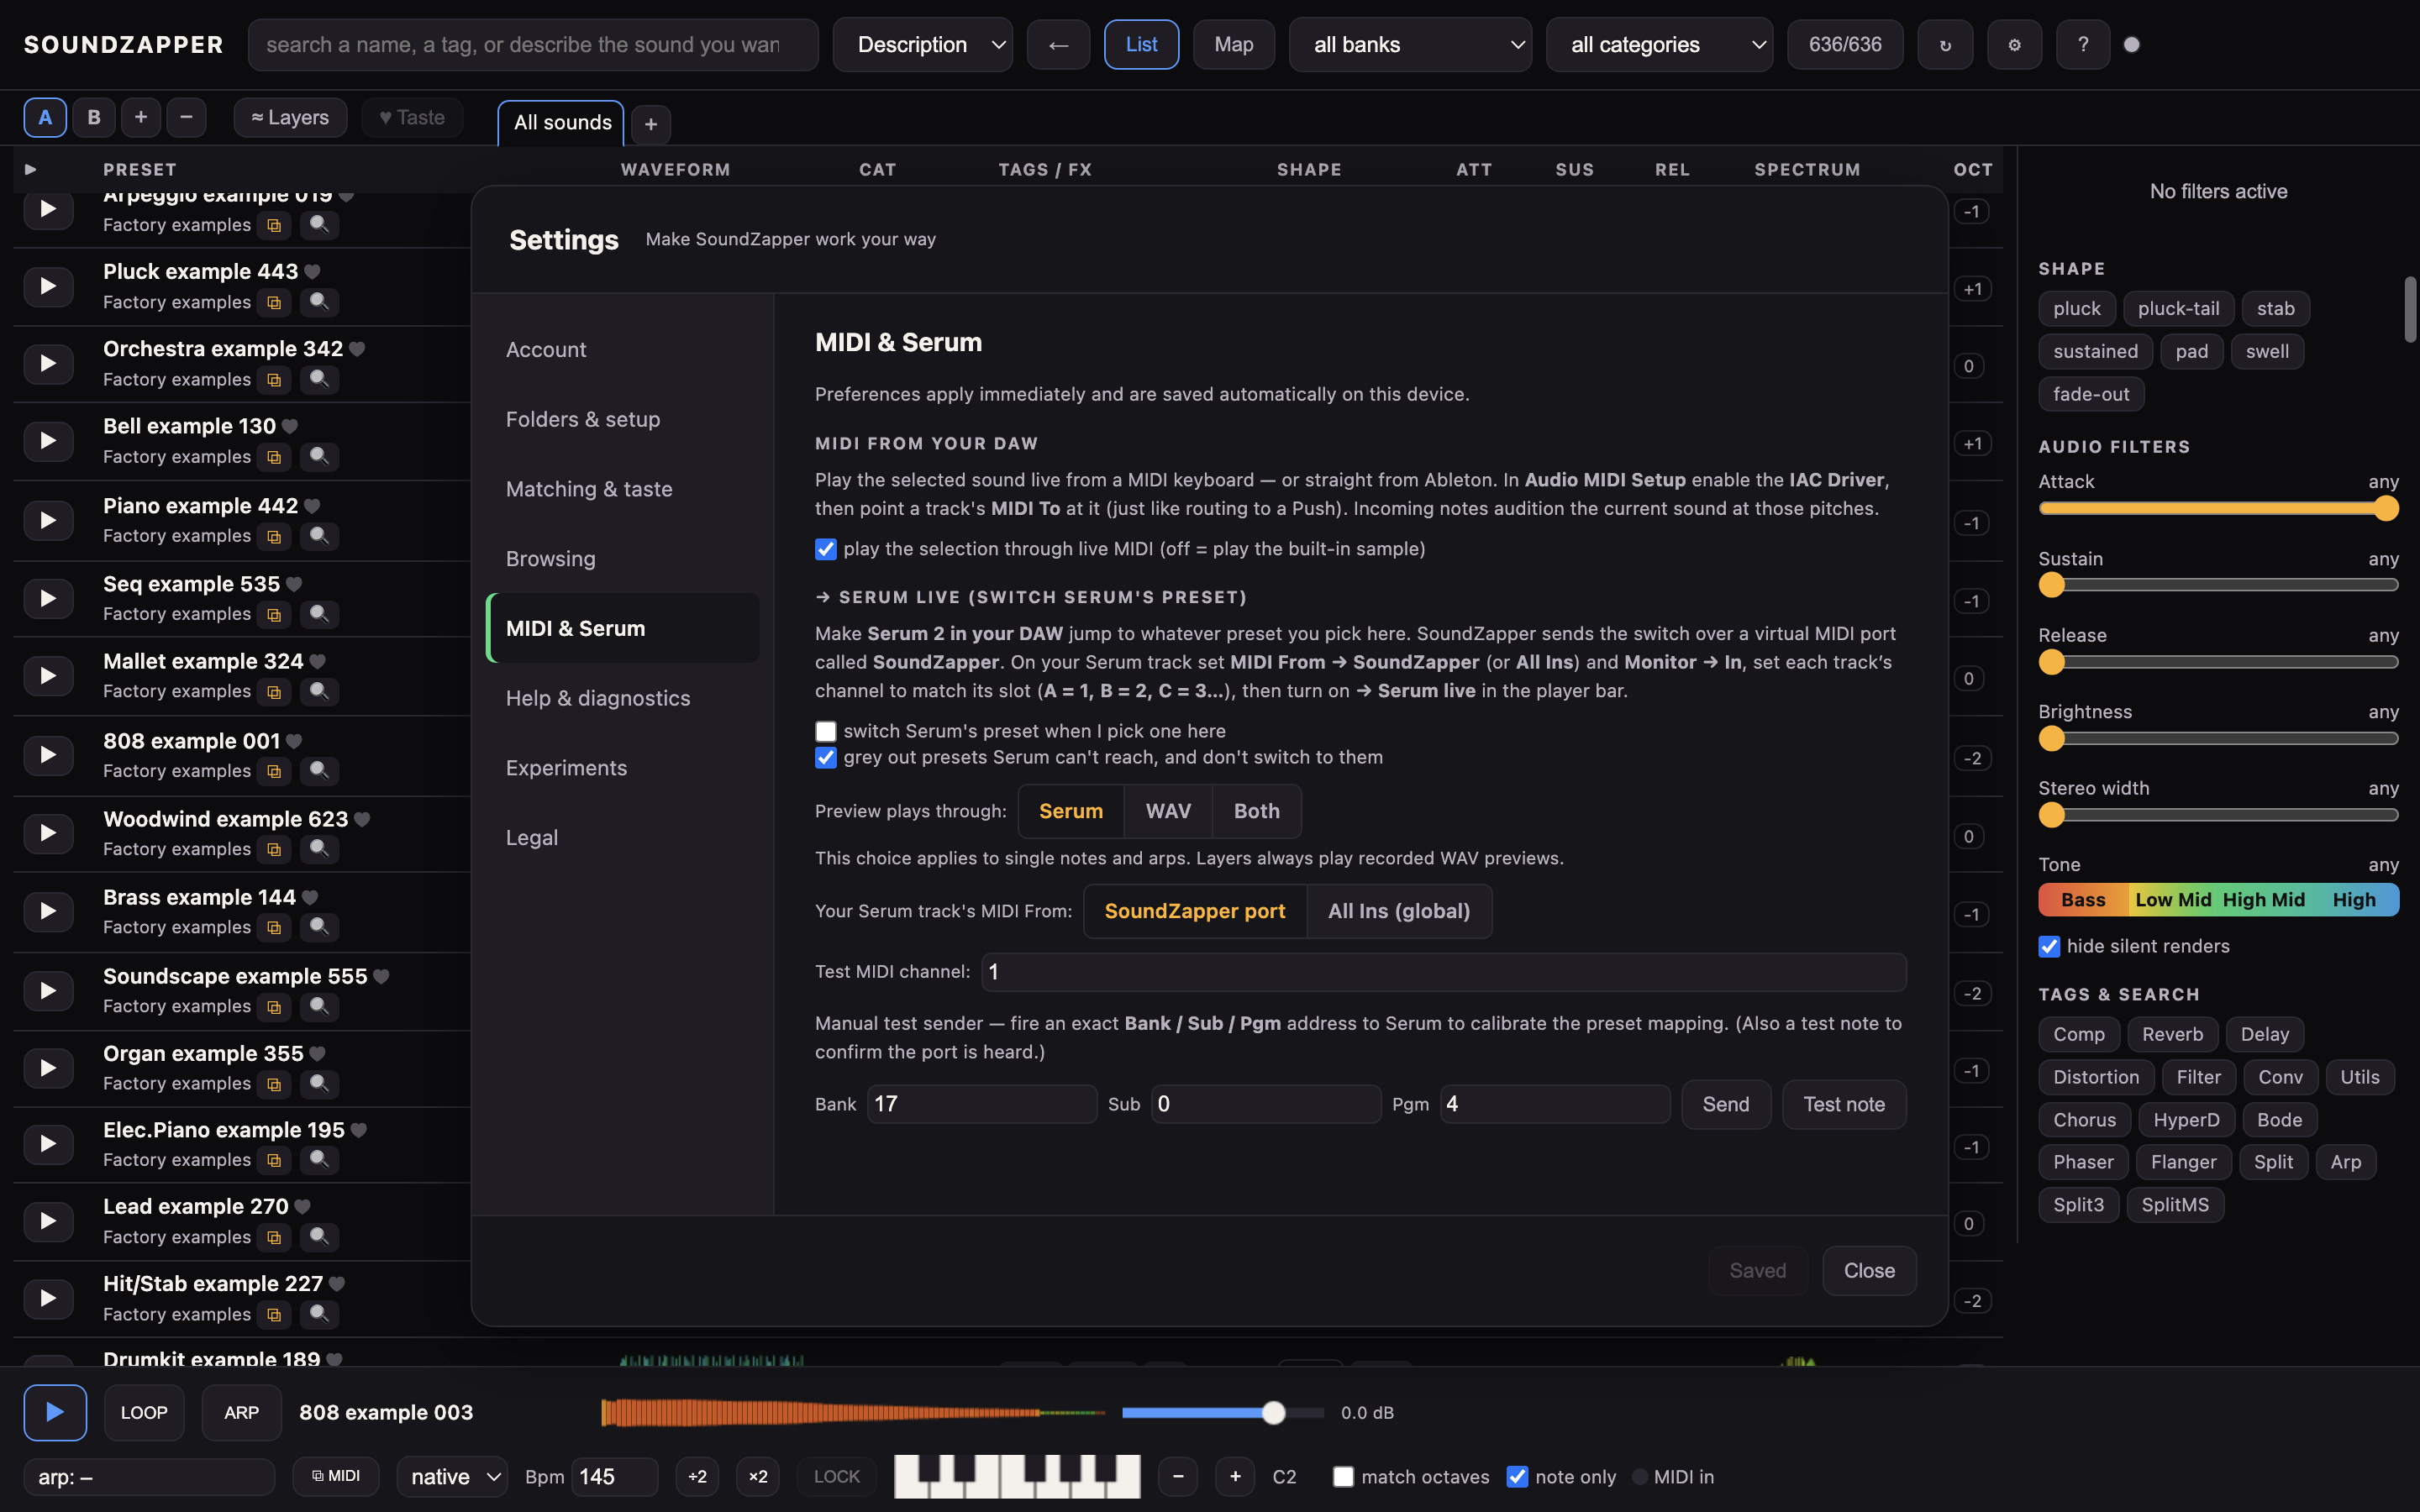Click the sound search input field
Viewport: 2420px width, 1512px height.
pos(533,45)
